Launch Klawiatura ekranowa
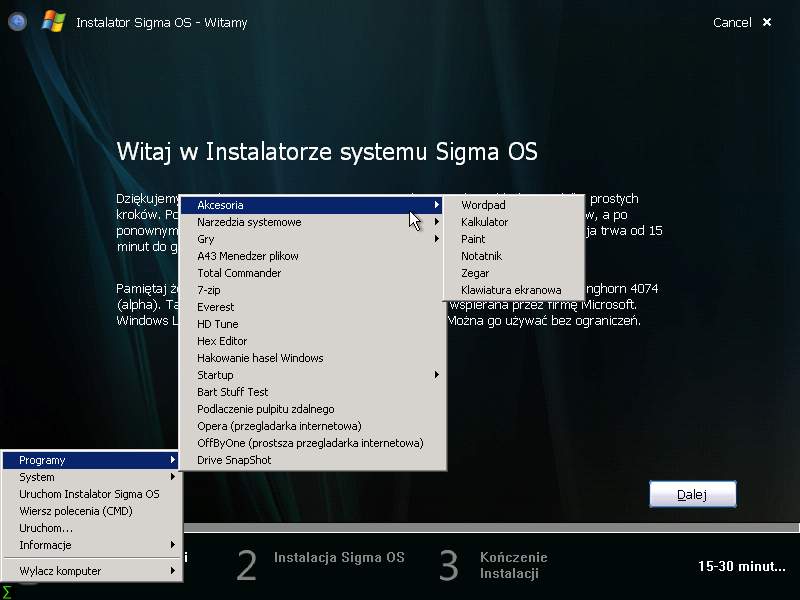 pos(514,290)
